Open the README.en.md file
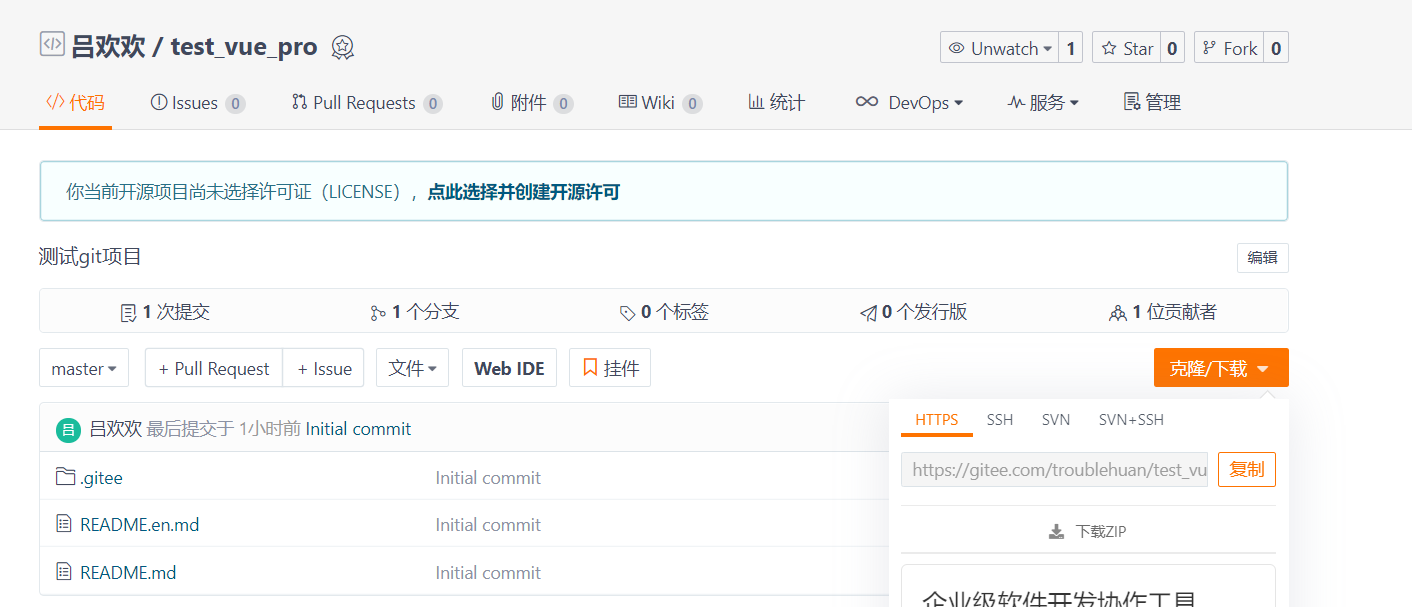 pyautogui.click(x=140, y=524)
